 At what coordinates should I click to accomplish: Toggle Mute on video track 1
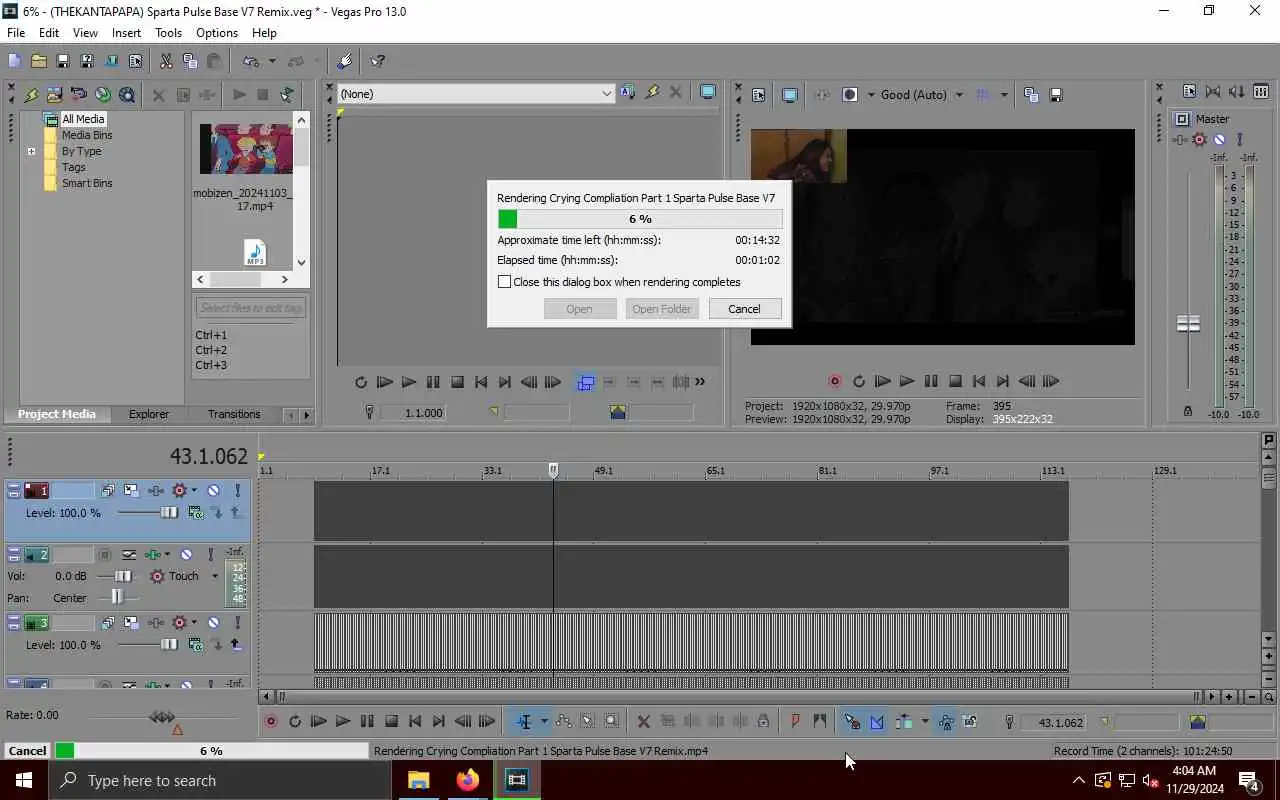pos(213,490)
